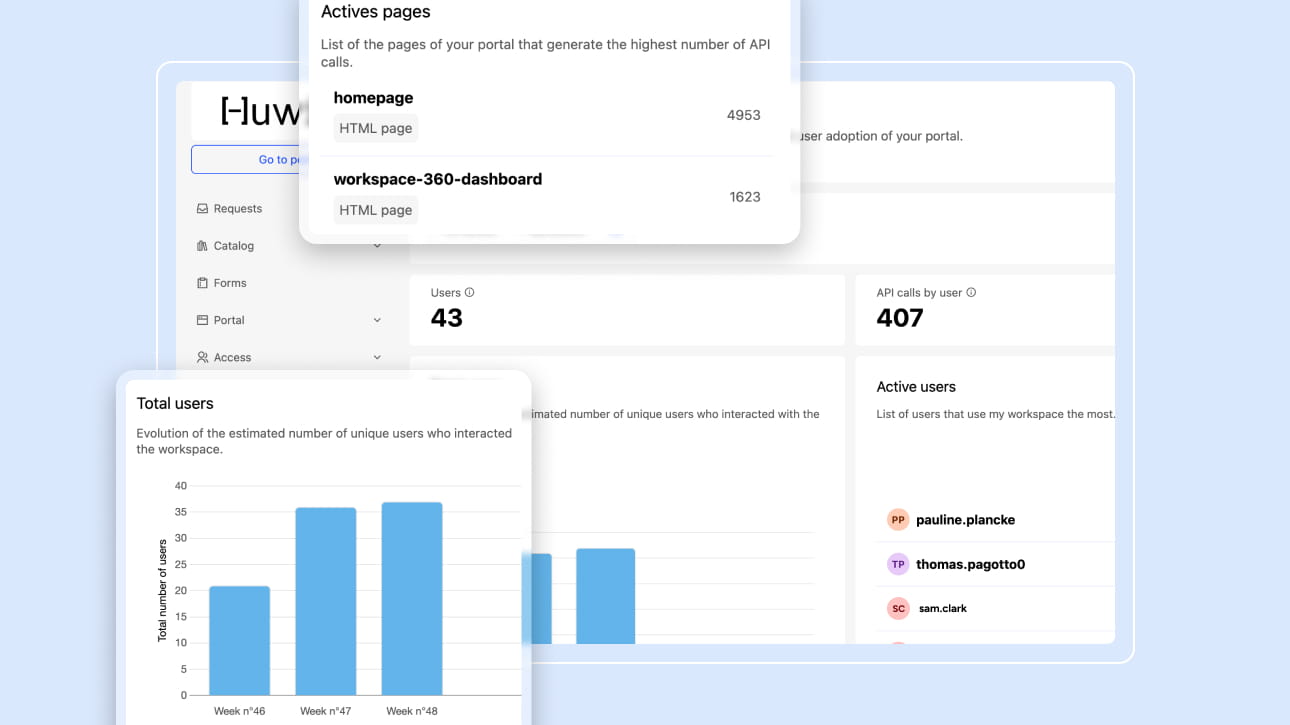Click the TP avatar for thomas.pagotto0
The image size is (1290, 725).
click(x=898, y=564)
